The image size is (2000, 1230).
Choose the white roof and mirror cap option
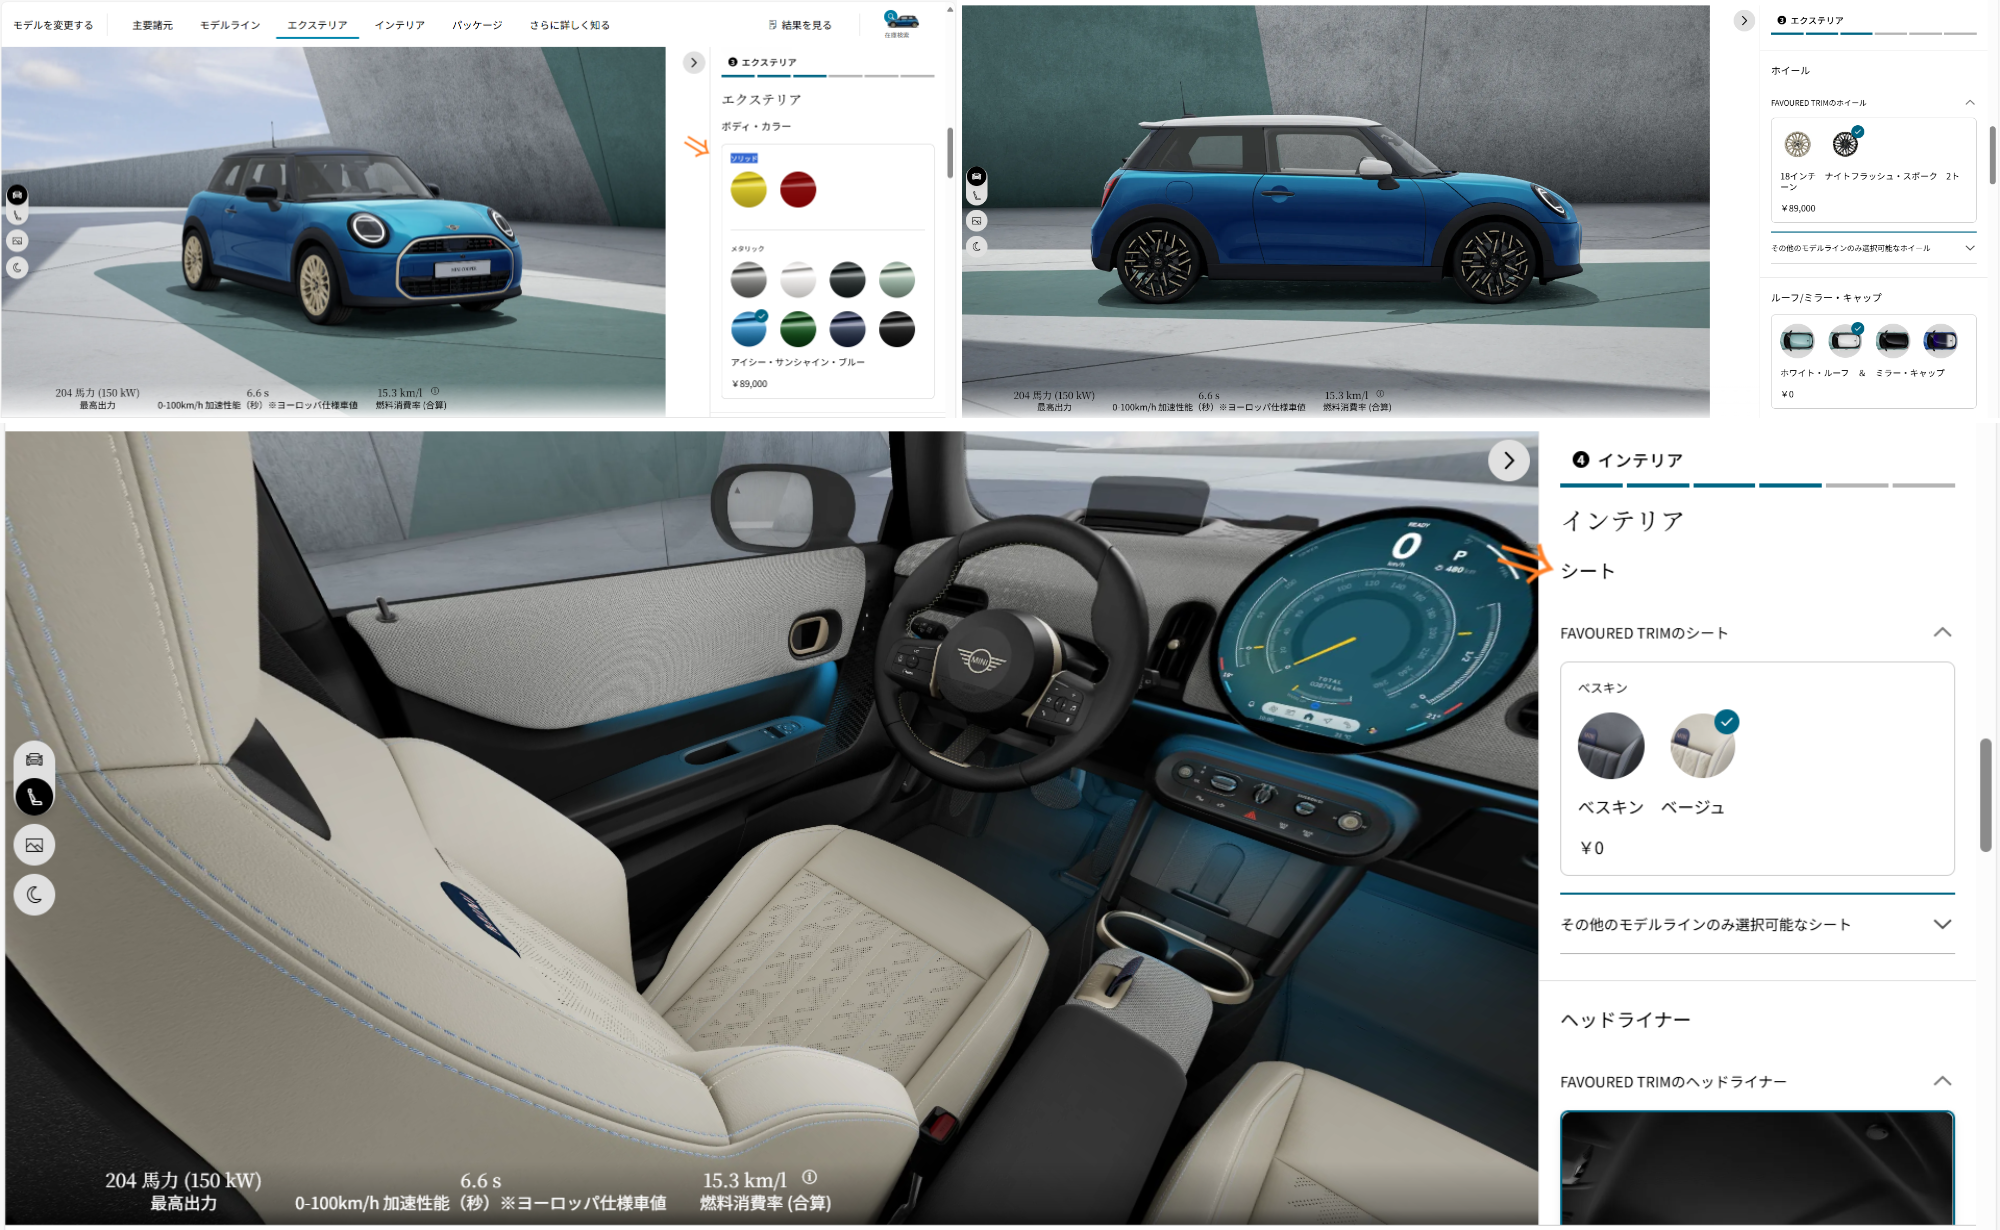coord(1845,342)
